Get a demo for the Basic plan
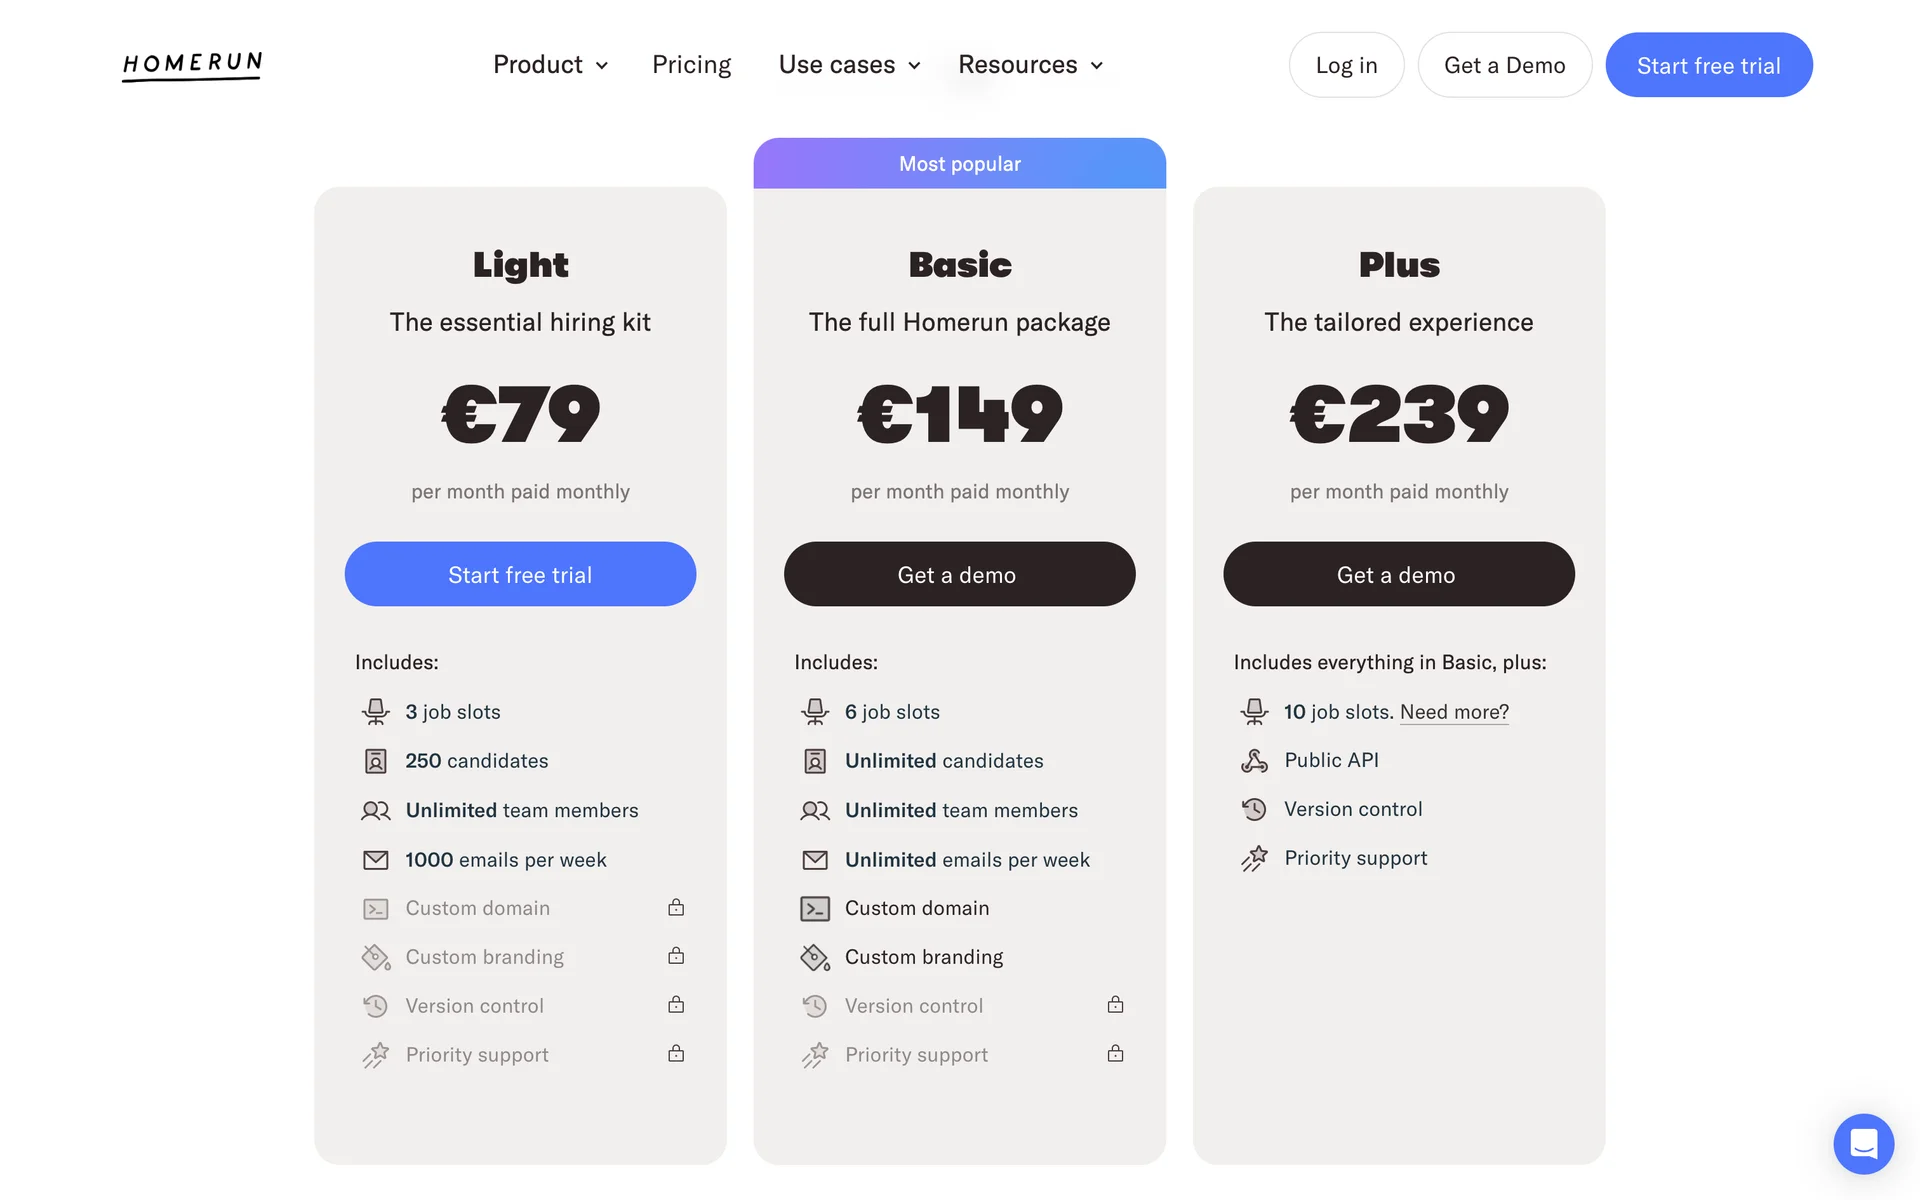Image resolution: width=1920 pixels, height=1200 pixels. pyautogui.click(x=959, y=574)
